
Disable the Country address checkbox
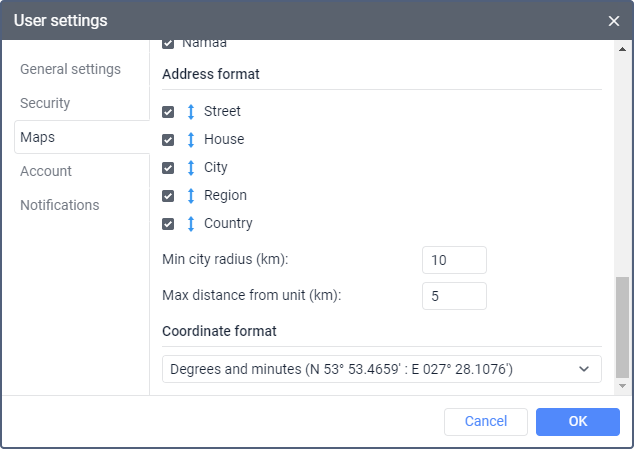(168, 224)
